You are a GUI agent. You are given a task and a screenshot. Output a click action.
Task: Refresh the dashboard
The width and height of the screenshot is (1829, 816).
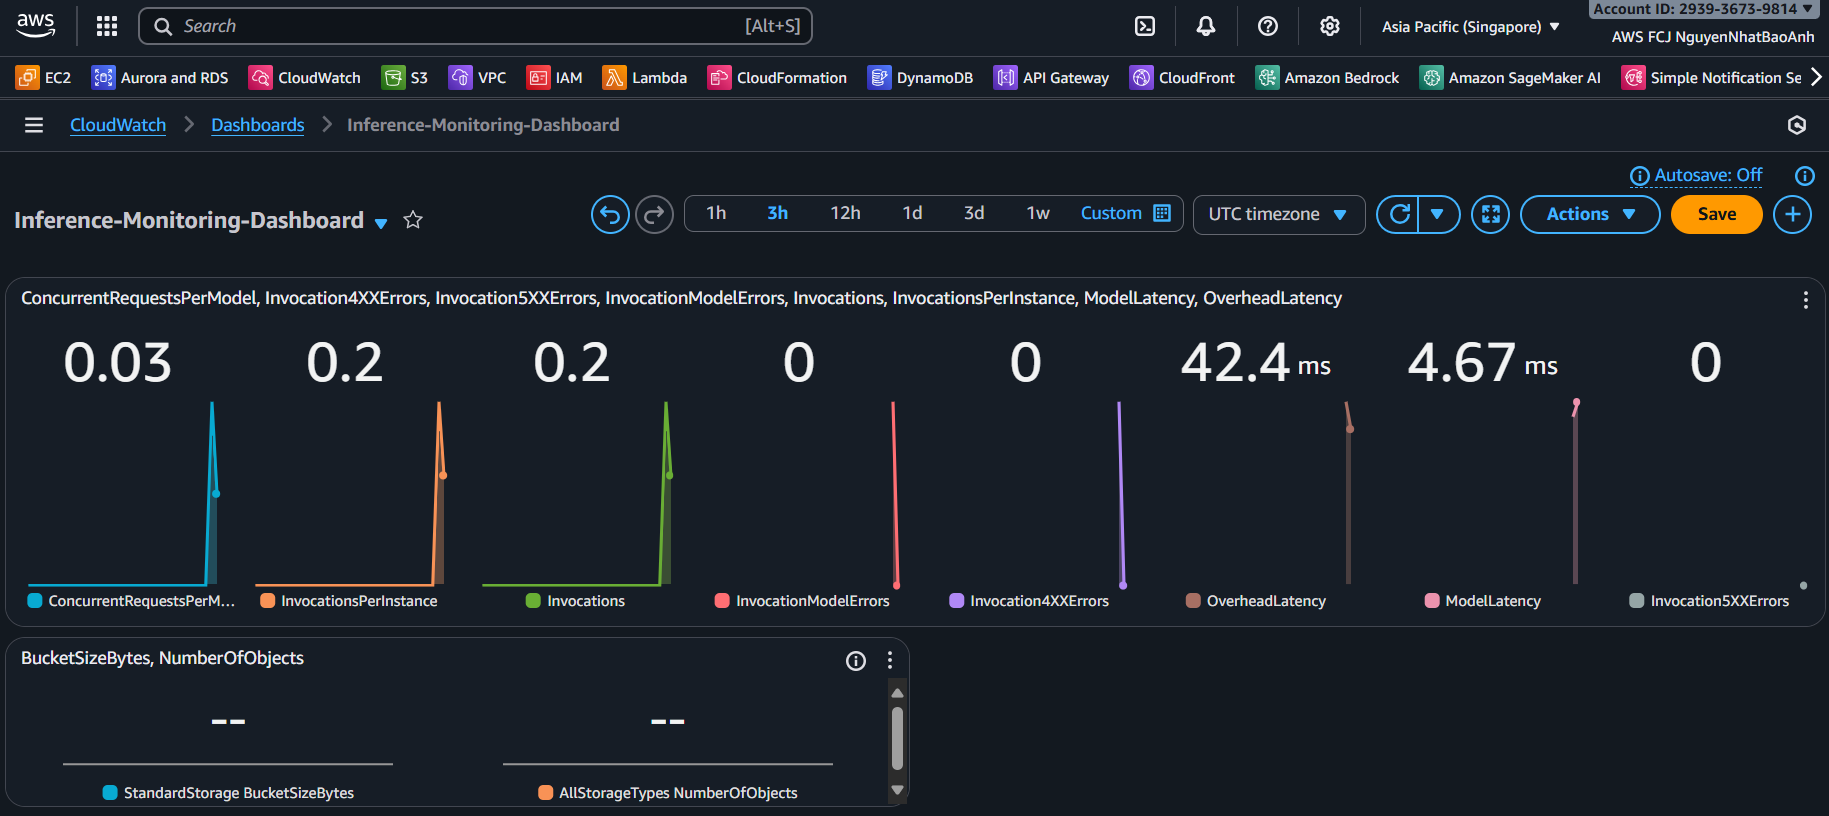tap(1398, 214)
